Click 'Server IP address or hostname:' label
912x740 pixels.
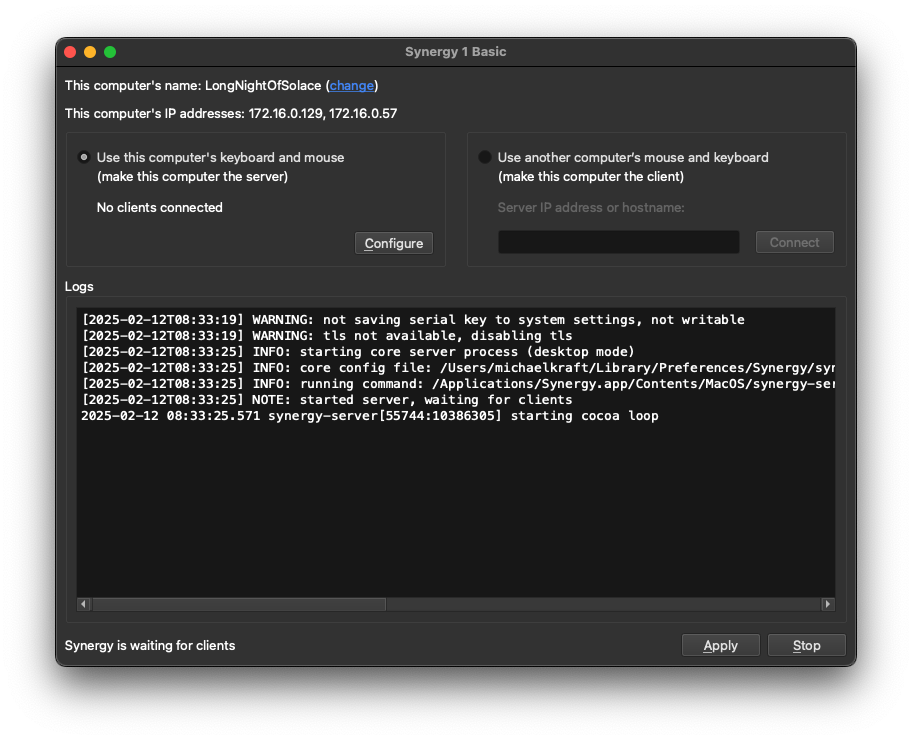591,208
